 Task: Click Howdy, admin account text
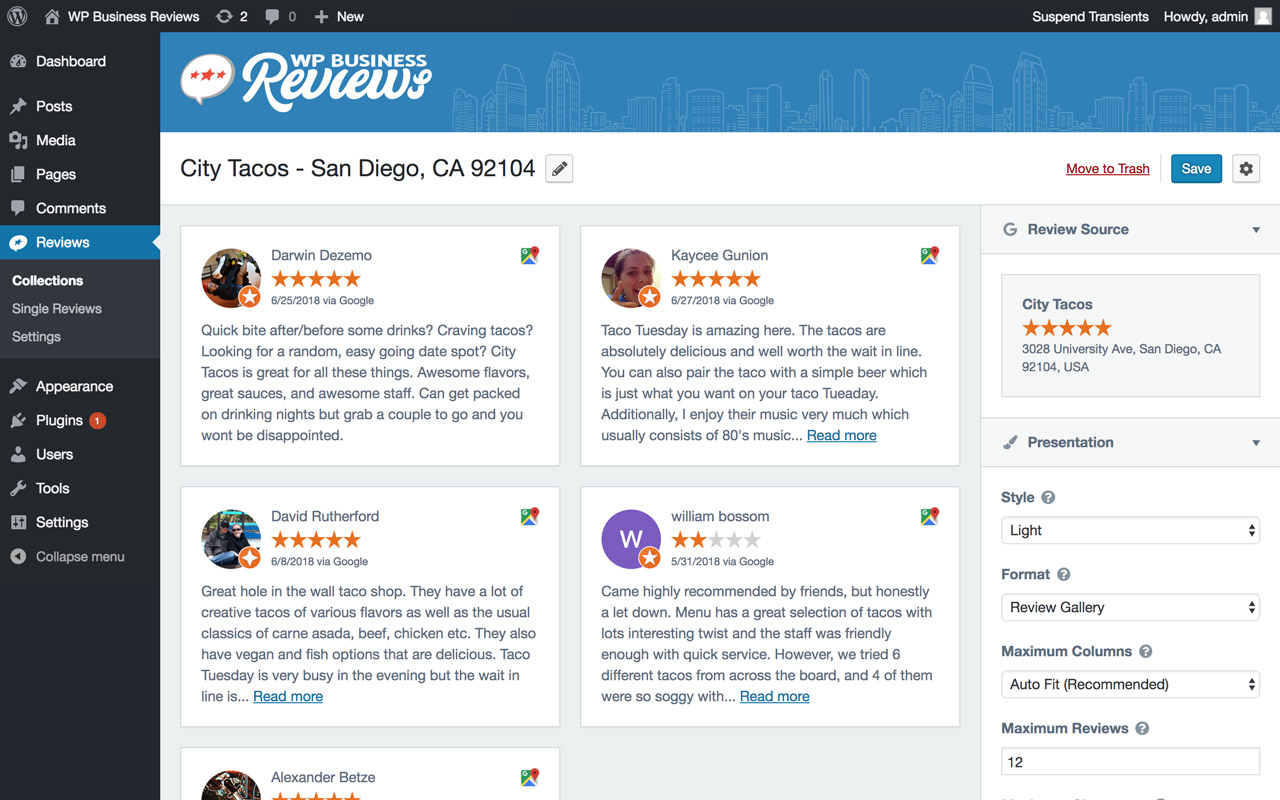coord(1206,17)
